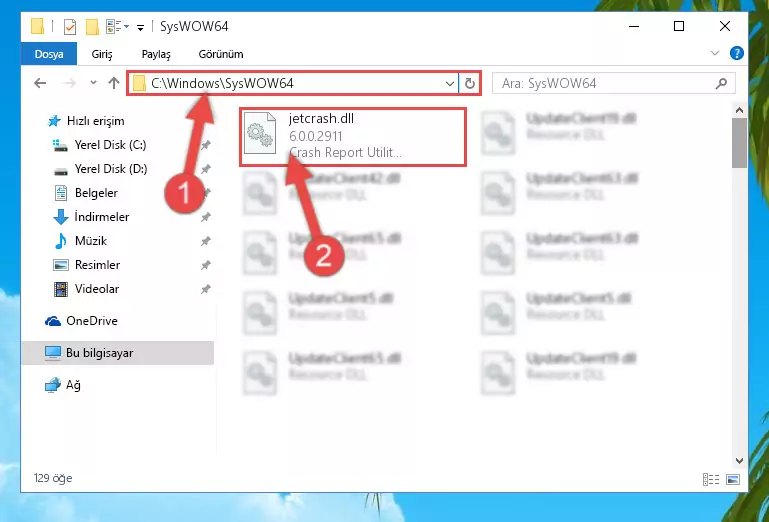Click the Properties quick access toolbar icon
This screenshot has height=522, width=769.
pos(70,26)
